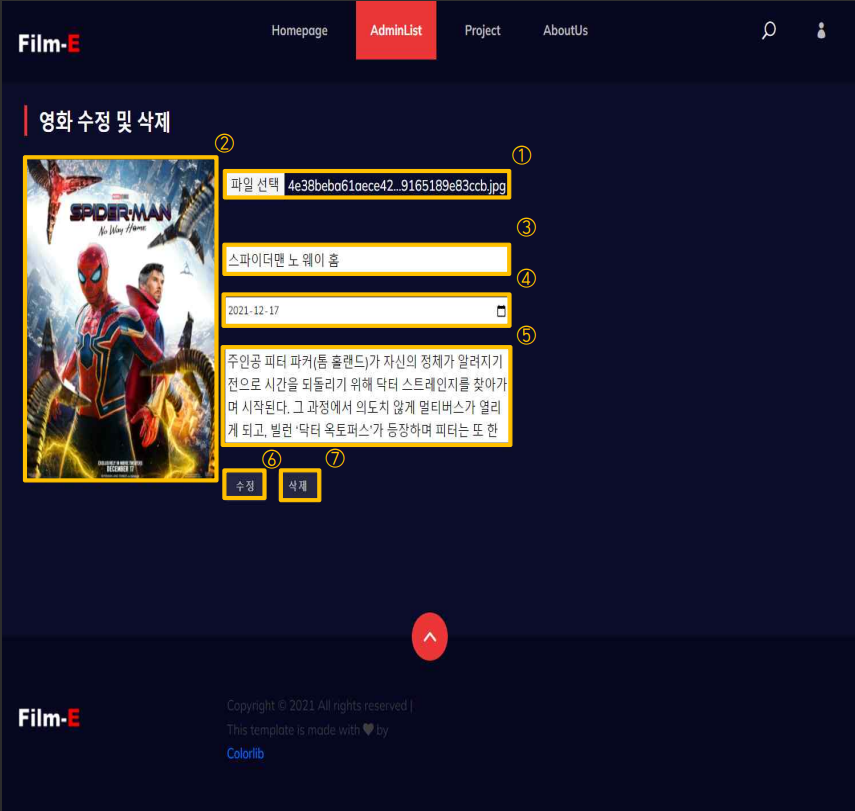Click the selected filename ending 83ccb.jpg
Screen dimensions: 855x811
[x=397, y=185]
